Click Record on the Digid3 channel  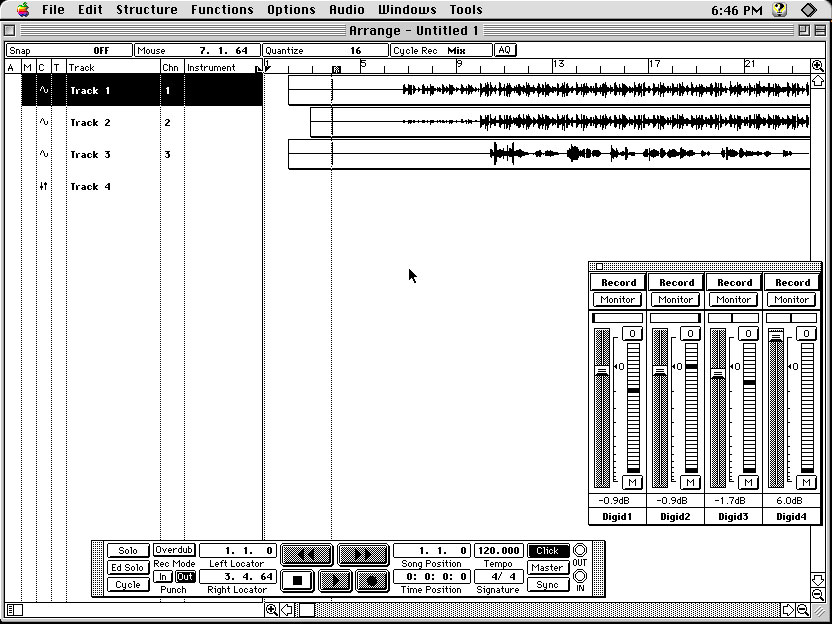(x=734, y=282)
